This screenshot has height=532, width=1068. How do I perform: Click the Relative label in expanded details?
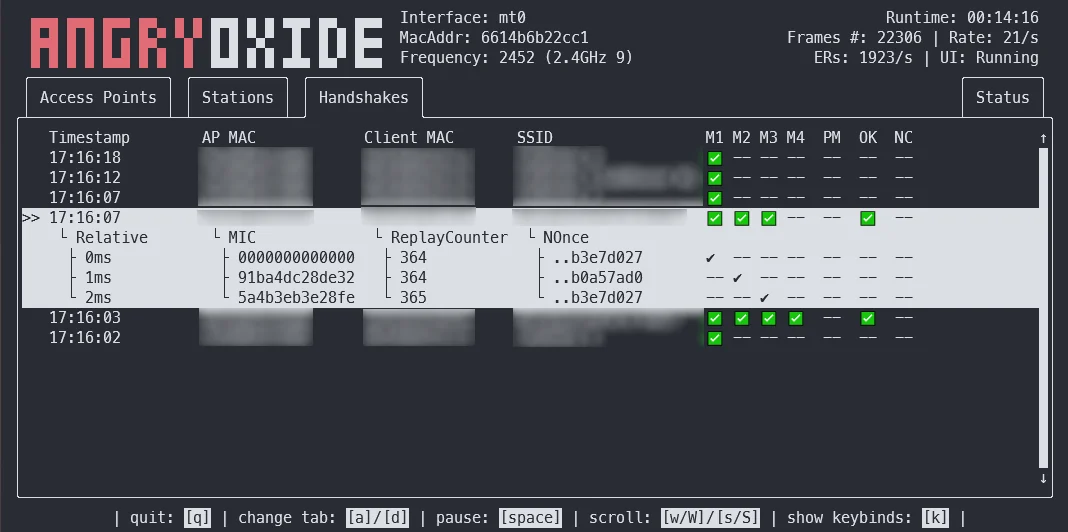[x=112, y=238]
